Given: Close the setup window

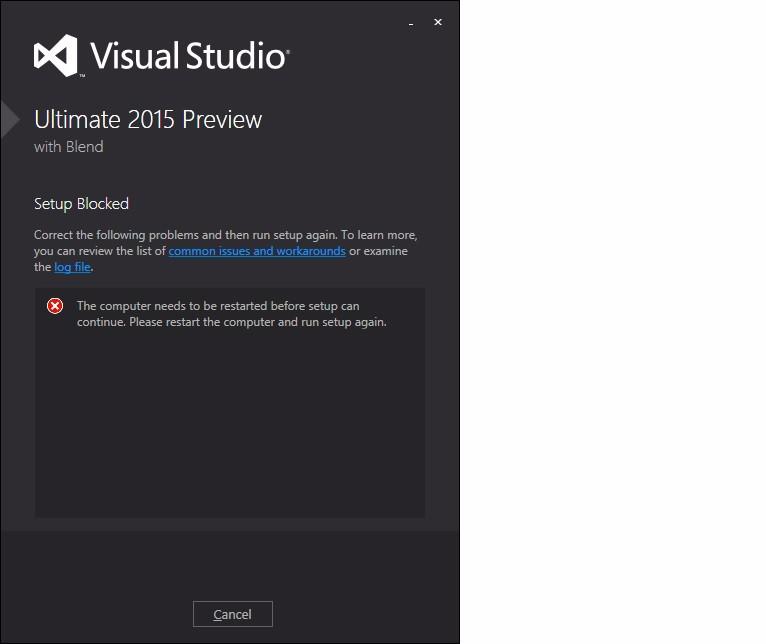Looking at the screenshot, I should tap(438, 22).
